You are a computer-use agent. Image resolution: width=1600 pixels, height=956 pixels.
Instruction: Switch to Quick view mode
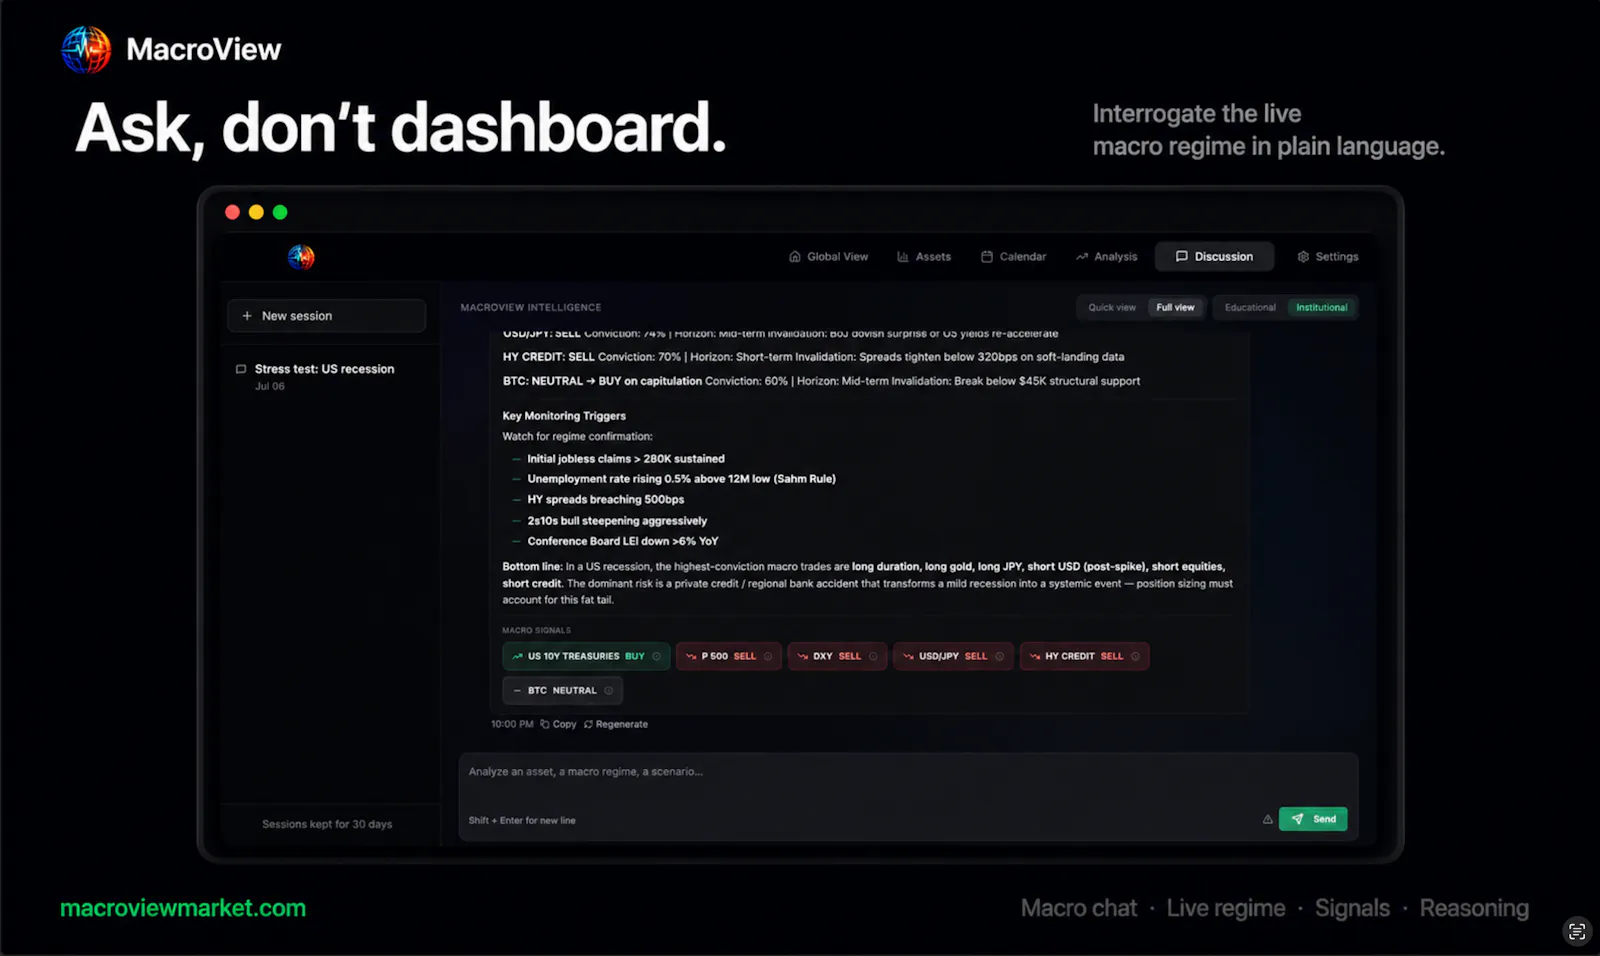pyautogui.click(x=1112, y=308)
